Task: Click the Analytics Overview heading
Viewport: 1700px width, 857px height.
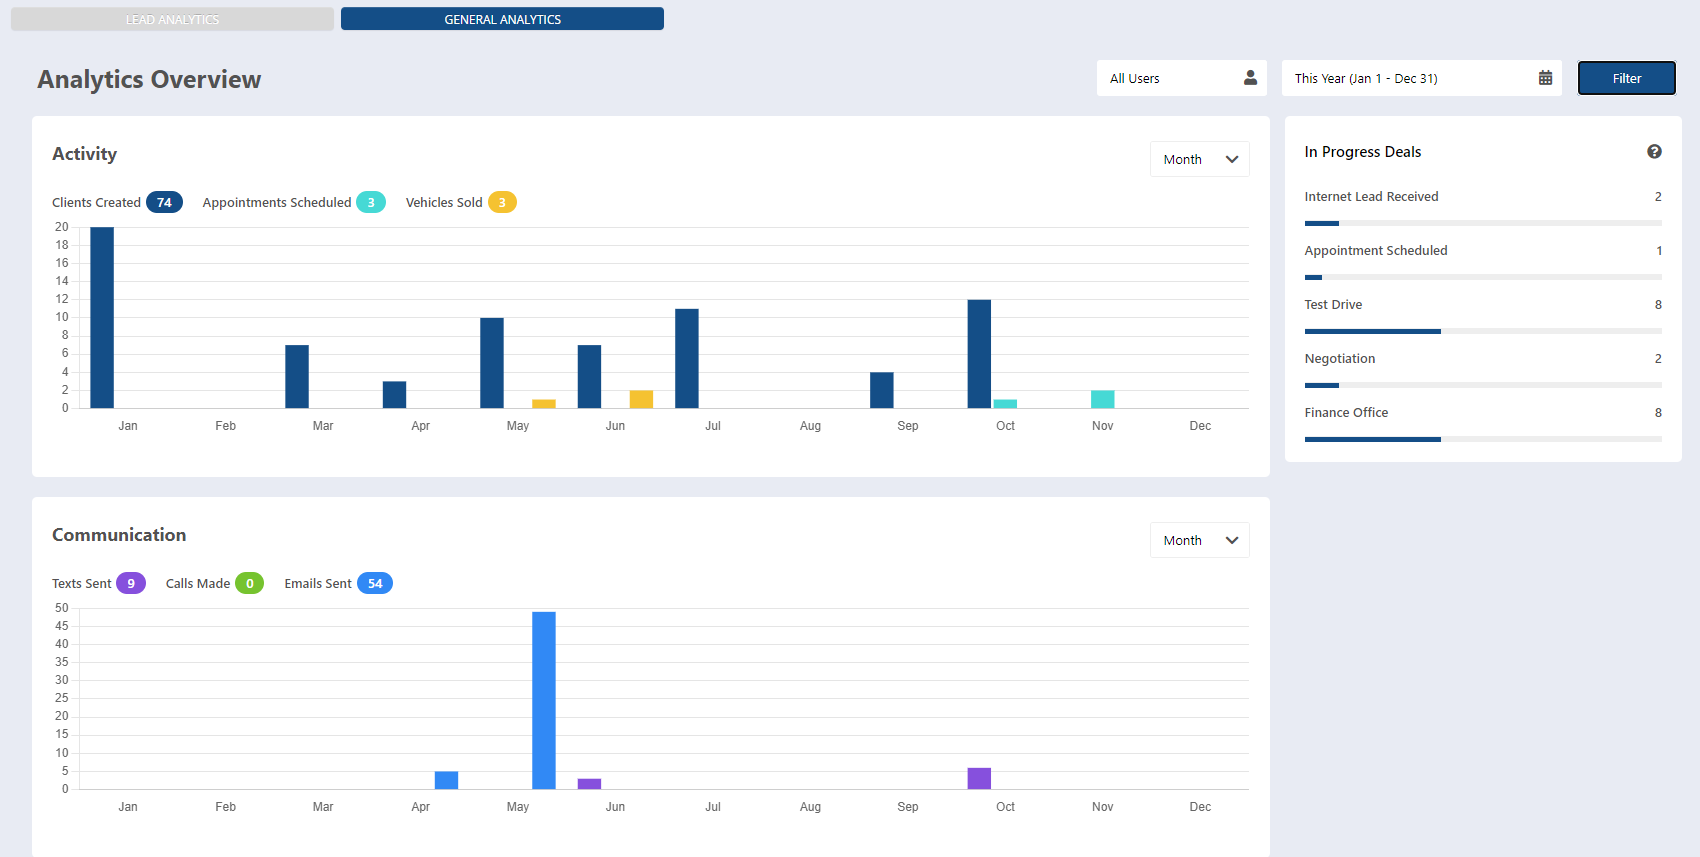Action: tap(149, 79)
